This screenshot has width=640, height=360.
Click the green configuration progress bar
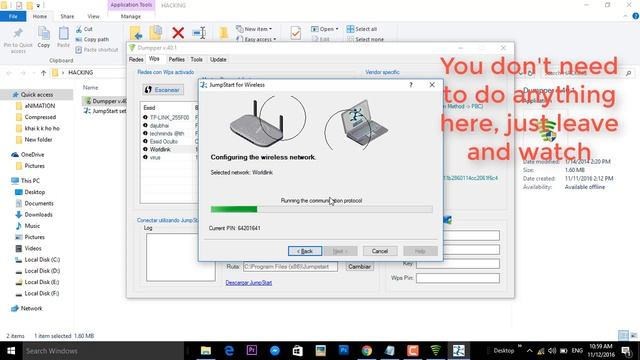click(321, 209)
